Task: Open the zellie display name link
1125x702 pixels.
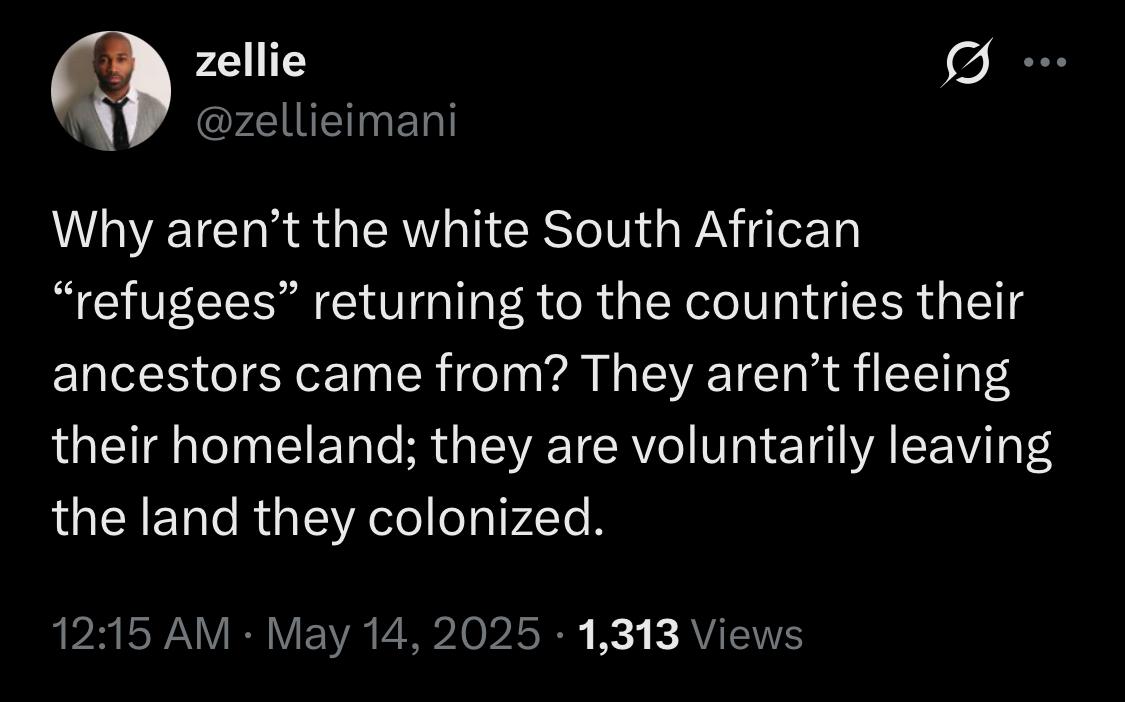Action: [251, 61]
